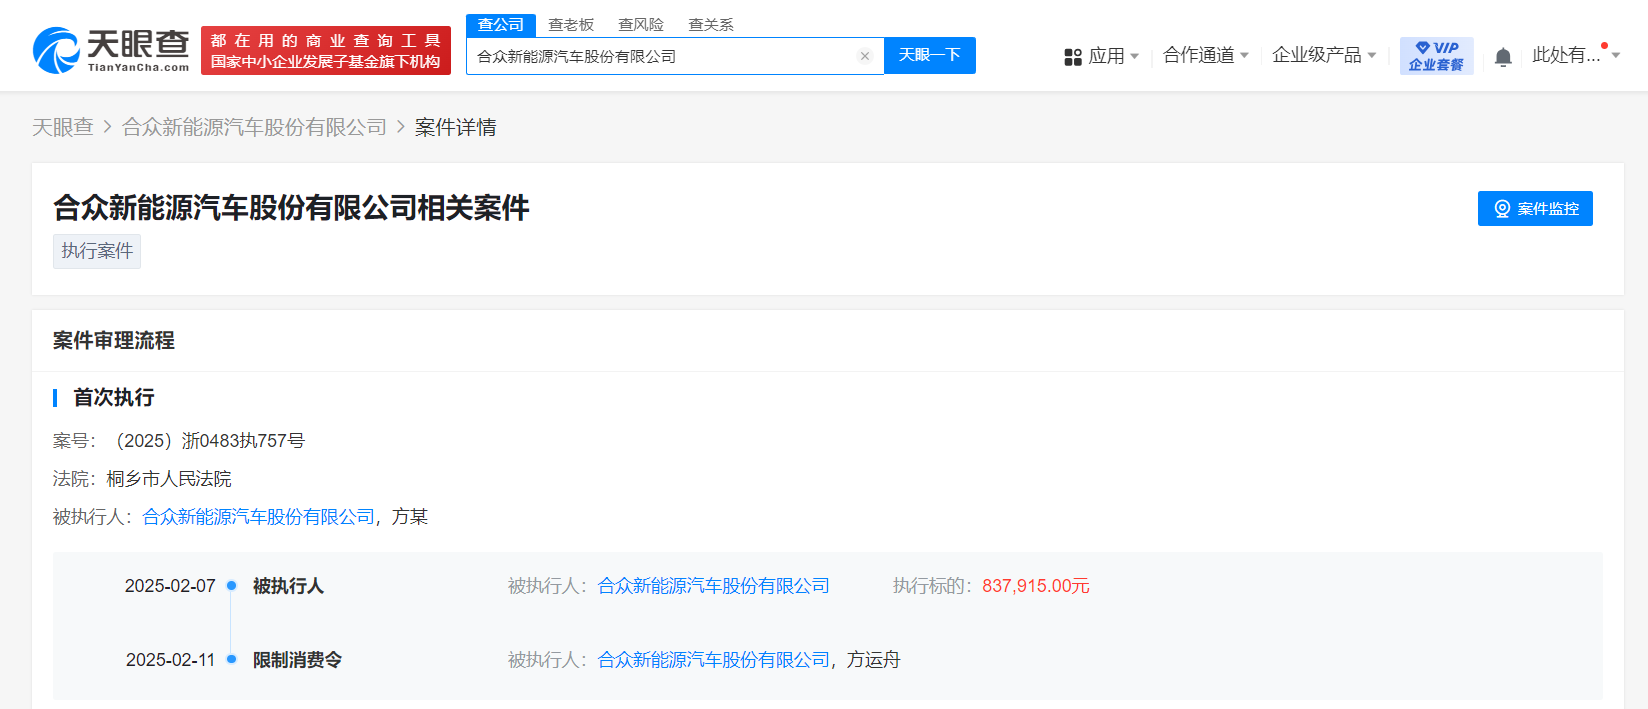Open company link in the 2025-02-07 row
The height and width of the screenshot is (709, 1648).
pos(714,586)
